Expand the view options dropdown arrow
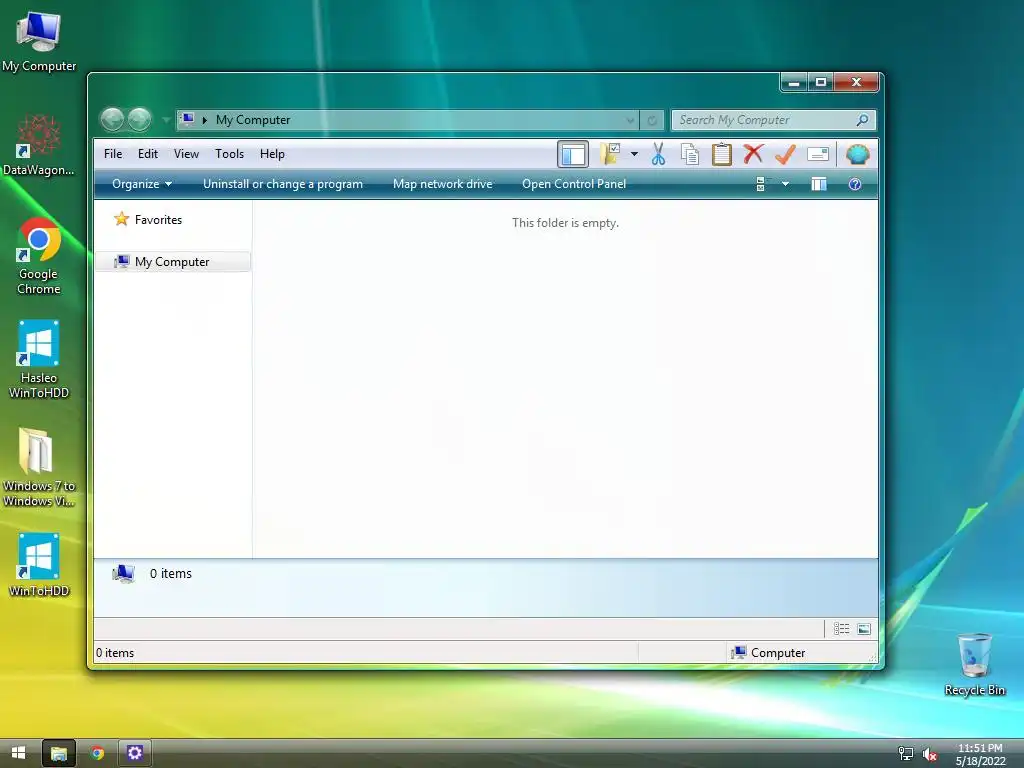The width and height of the screenshot is (1024, 768). point(786,184)
